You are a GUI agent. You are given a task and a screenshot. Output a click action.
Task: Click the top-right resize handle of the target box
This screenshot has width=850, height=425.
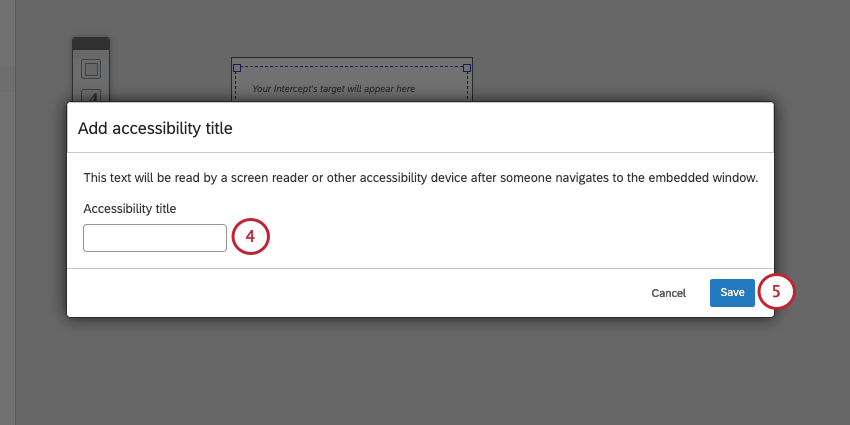[467, 68]
